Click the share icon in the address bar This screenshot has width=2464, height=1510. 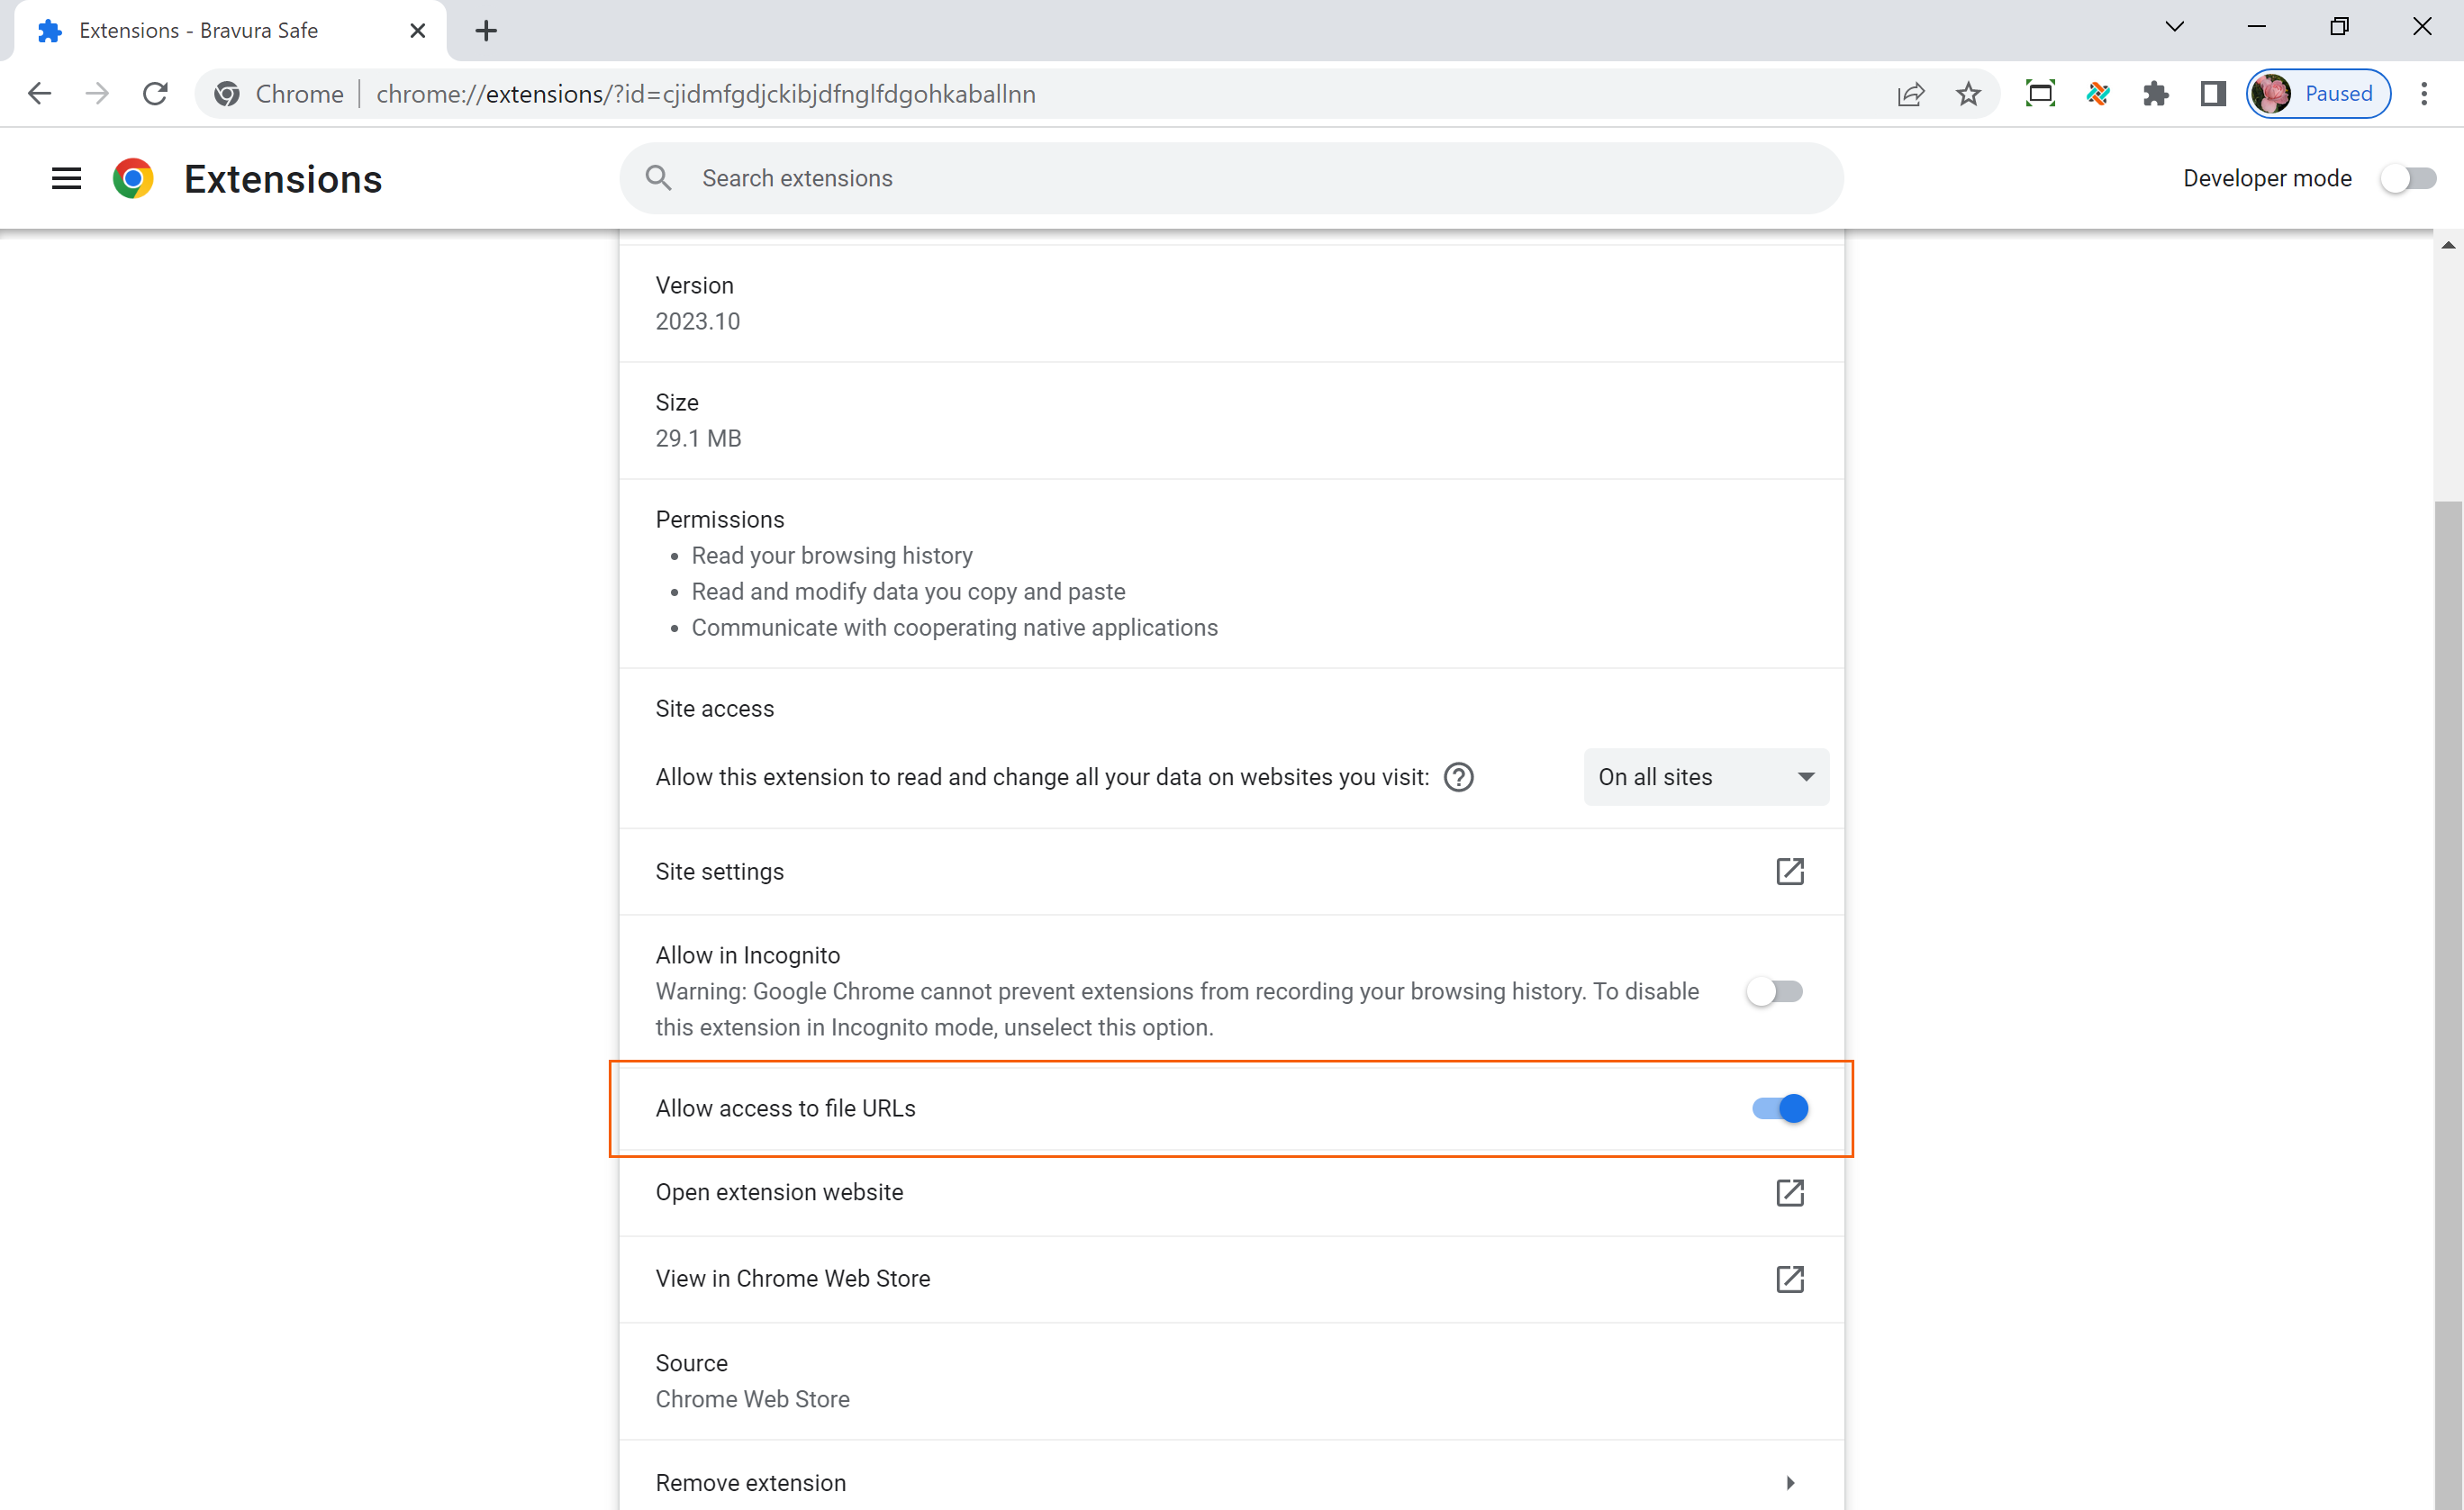tap(1911, 93)
